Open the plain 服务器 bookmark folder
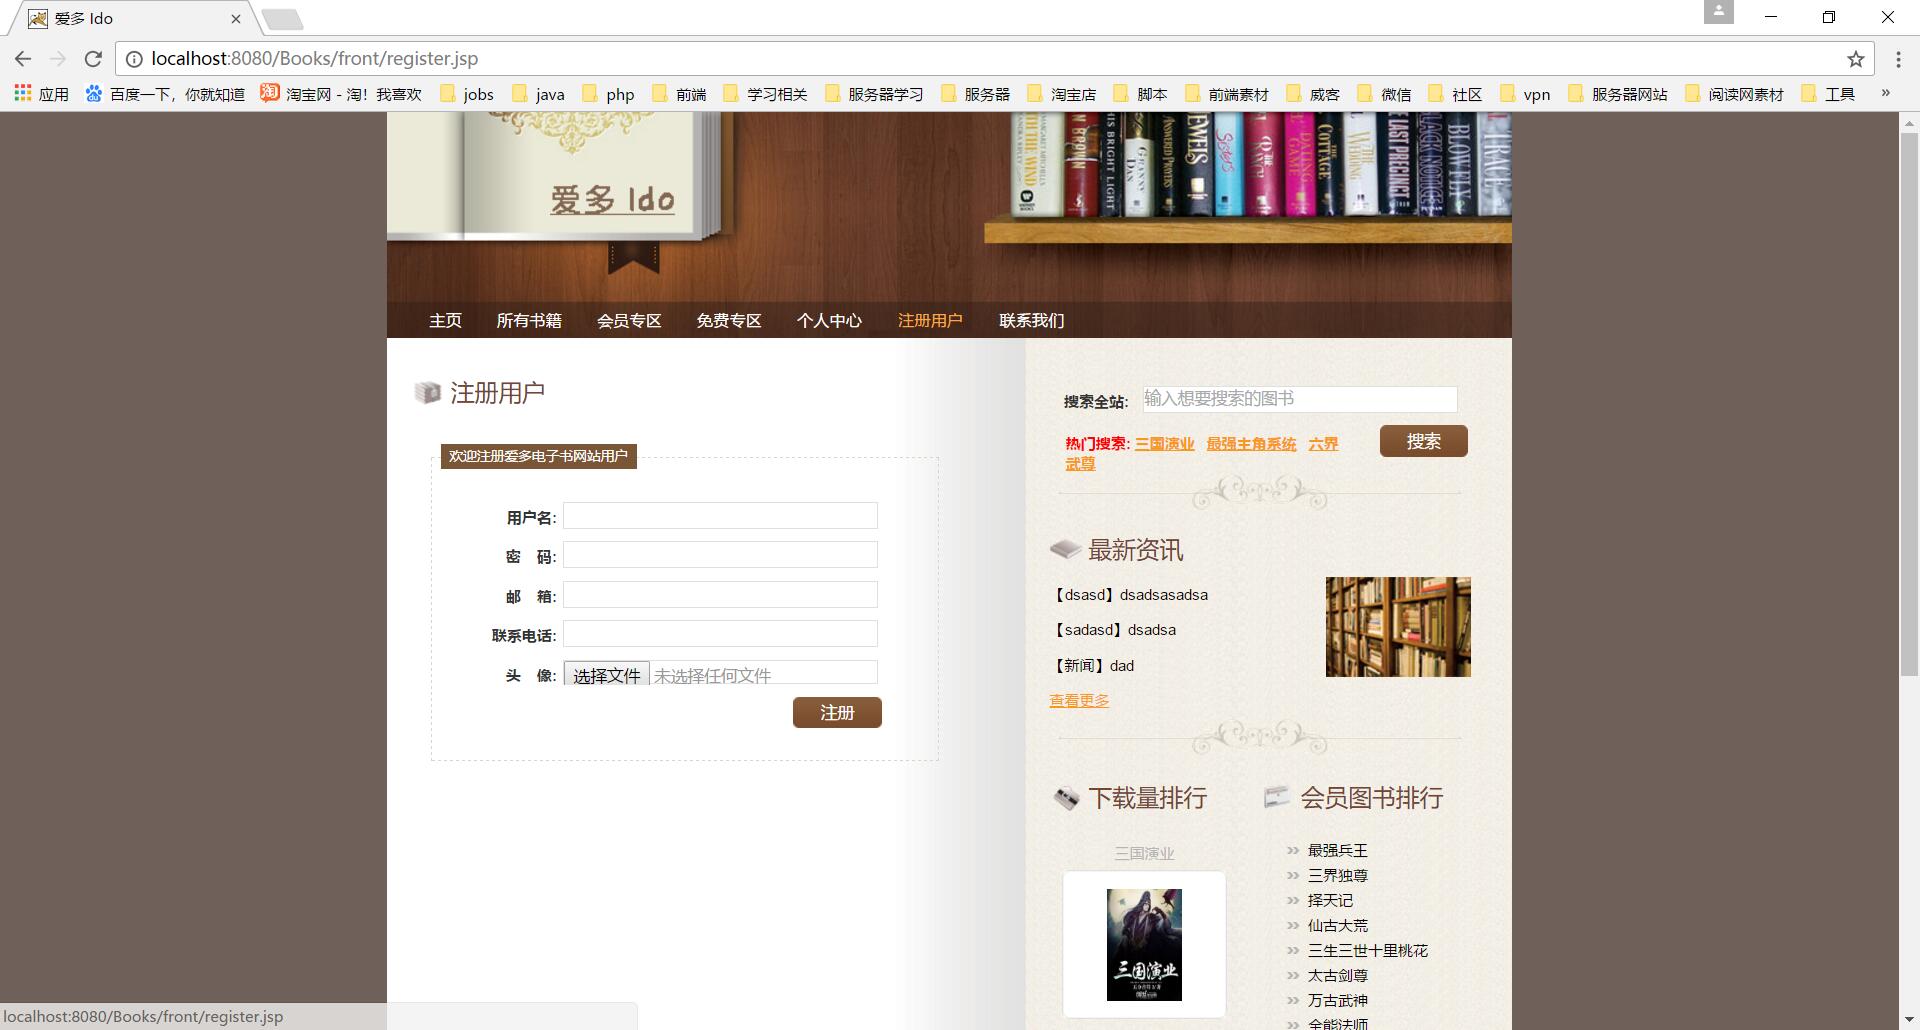Viewport: 1920px width, 1030px height. [x=976, y=94]
